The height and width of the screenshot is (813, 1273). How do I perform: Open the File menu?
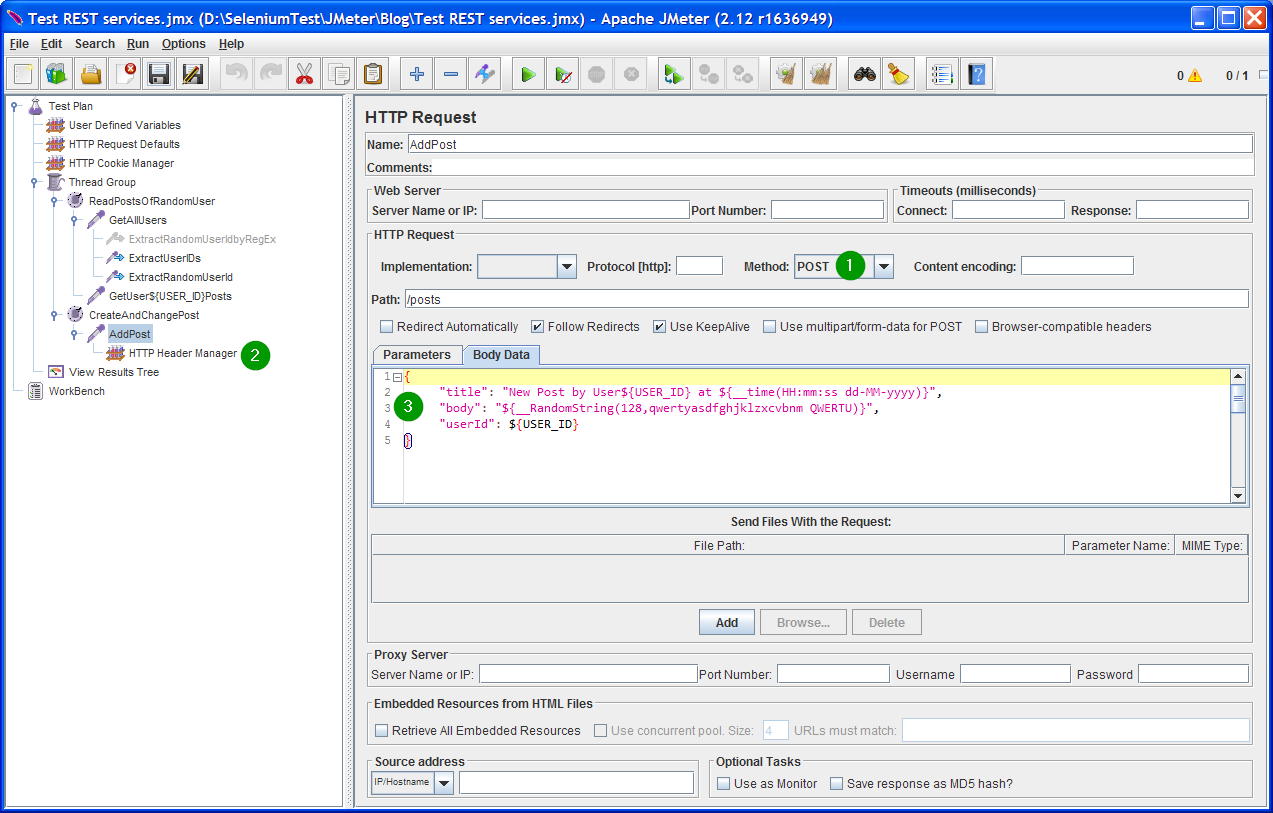pyautogui.click(x=19, y=44)
